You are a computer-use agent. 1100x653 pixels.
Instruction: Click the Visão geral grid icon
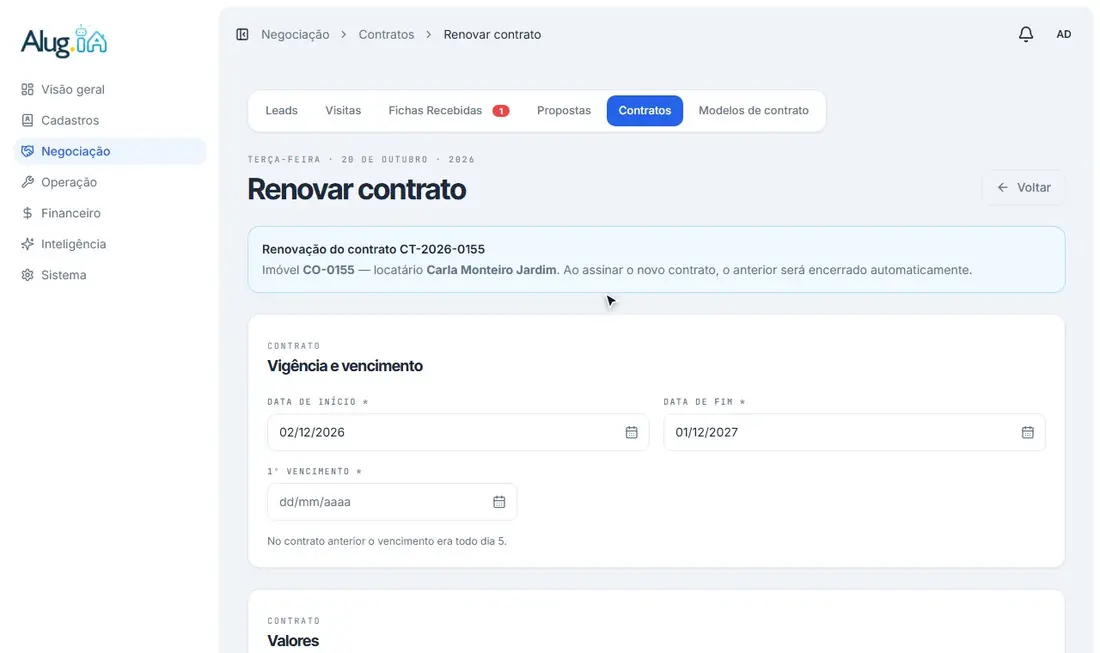coord(27,89)
